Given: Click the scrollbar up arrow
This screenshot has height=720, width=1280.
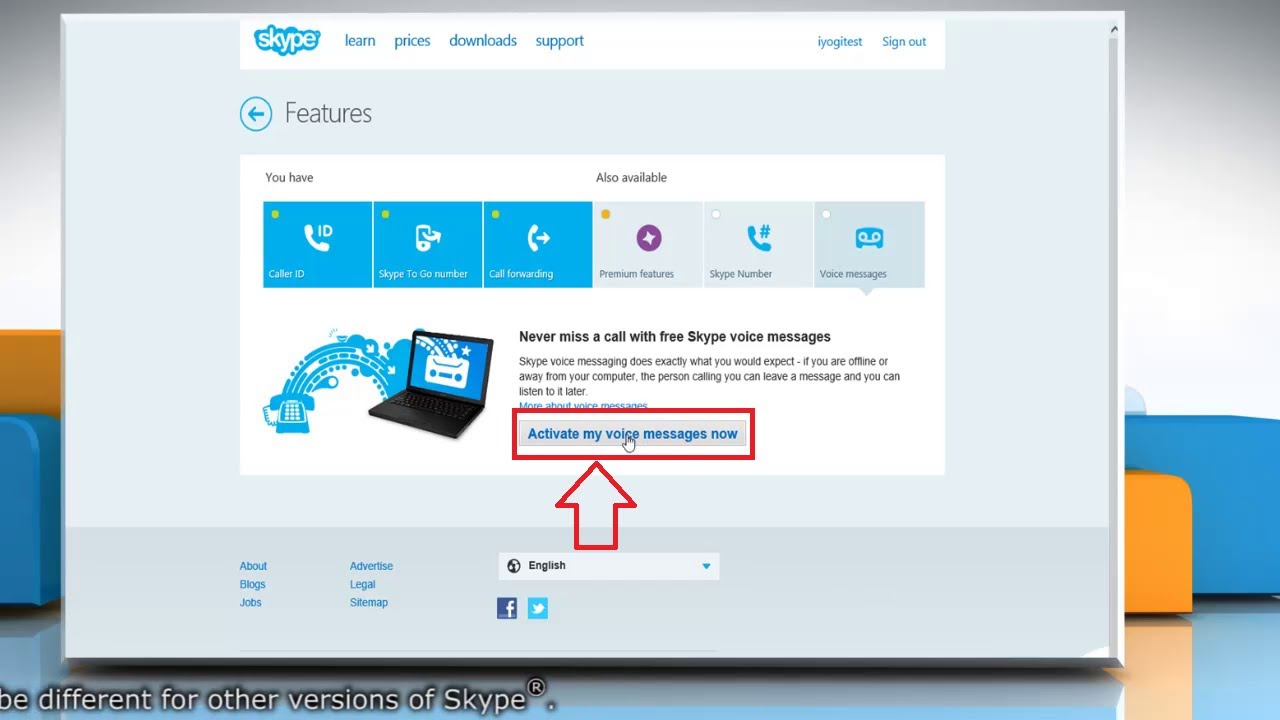Looking at the screenshot, I should [1115, 30].
